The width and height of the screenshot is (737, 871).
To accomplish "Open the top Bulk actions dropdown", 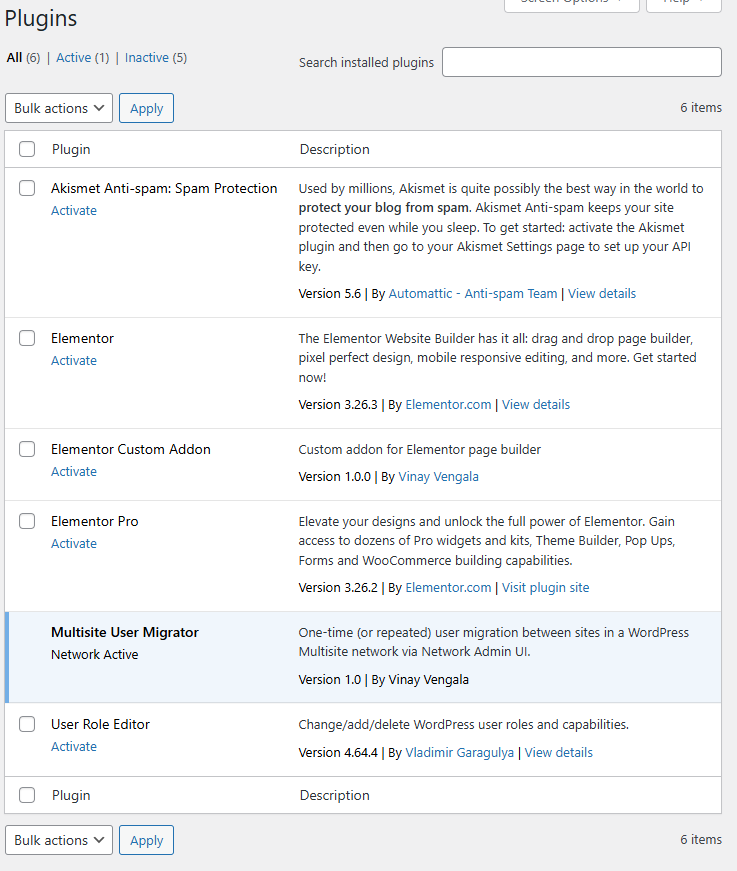I will pos(59,108).
